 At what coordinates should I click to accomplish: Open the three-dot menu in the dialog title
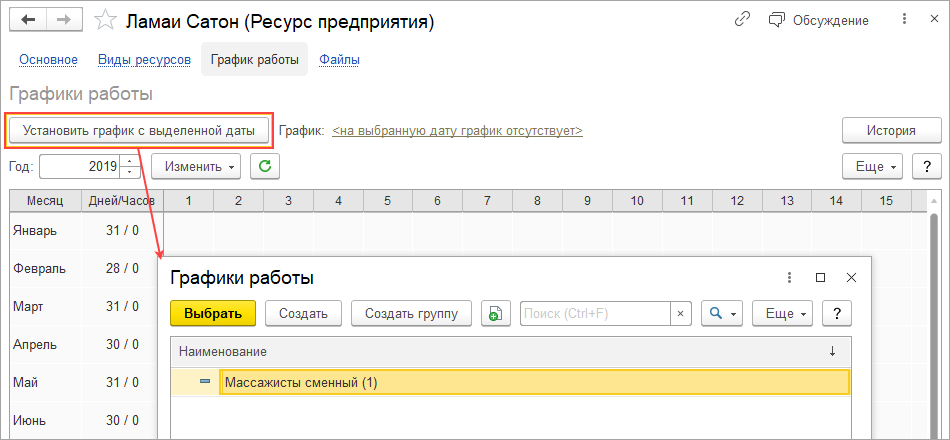[x=788, y=277]
